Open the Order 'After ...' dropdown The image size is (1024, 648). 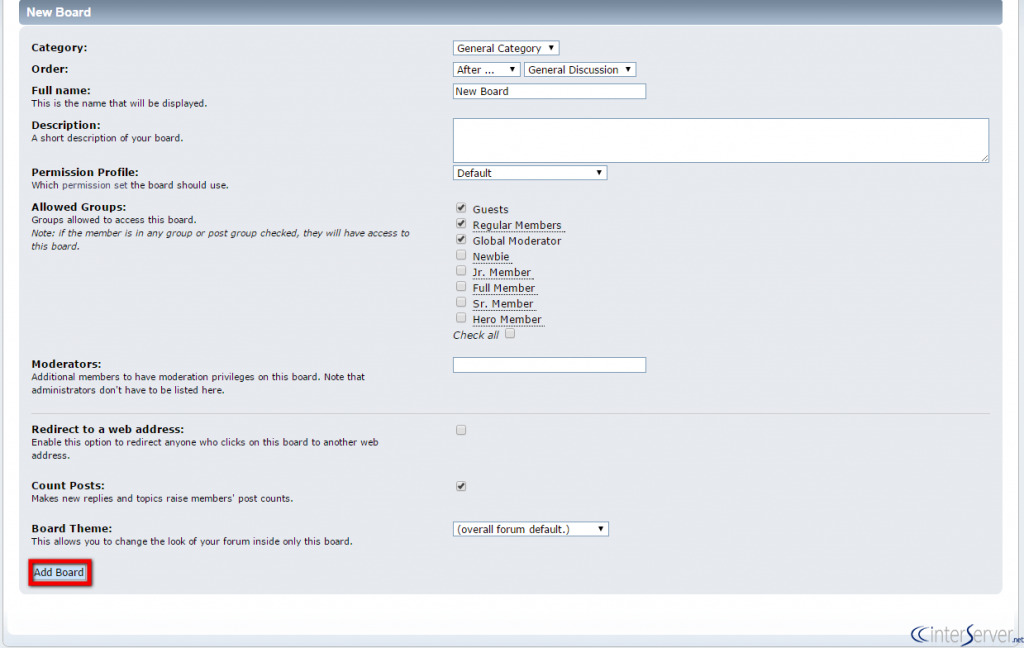click(x=486, y=70)
